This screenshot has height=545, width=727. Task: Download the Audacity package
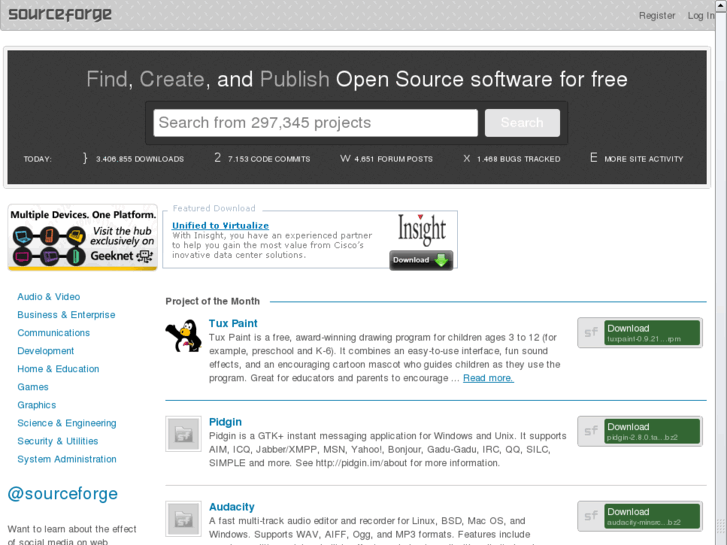pos(639,517)
